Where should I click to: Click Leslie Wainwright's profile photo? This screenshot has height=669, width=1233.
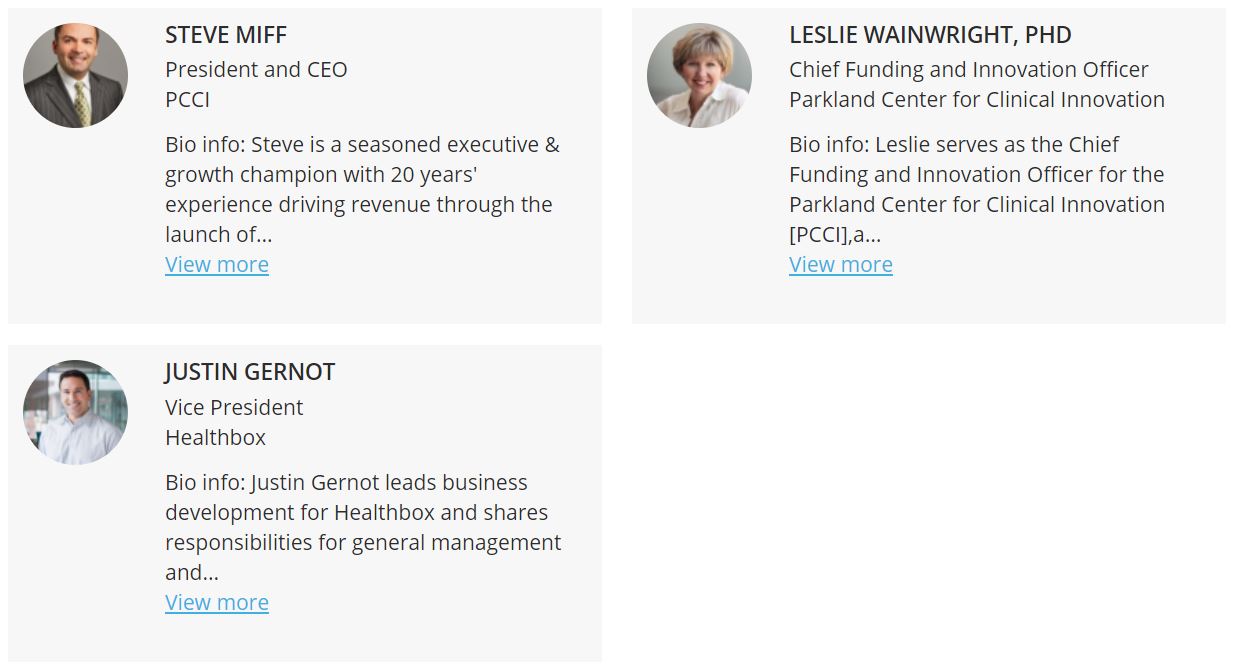(699, 76)
